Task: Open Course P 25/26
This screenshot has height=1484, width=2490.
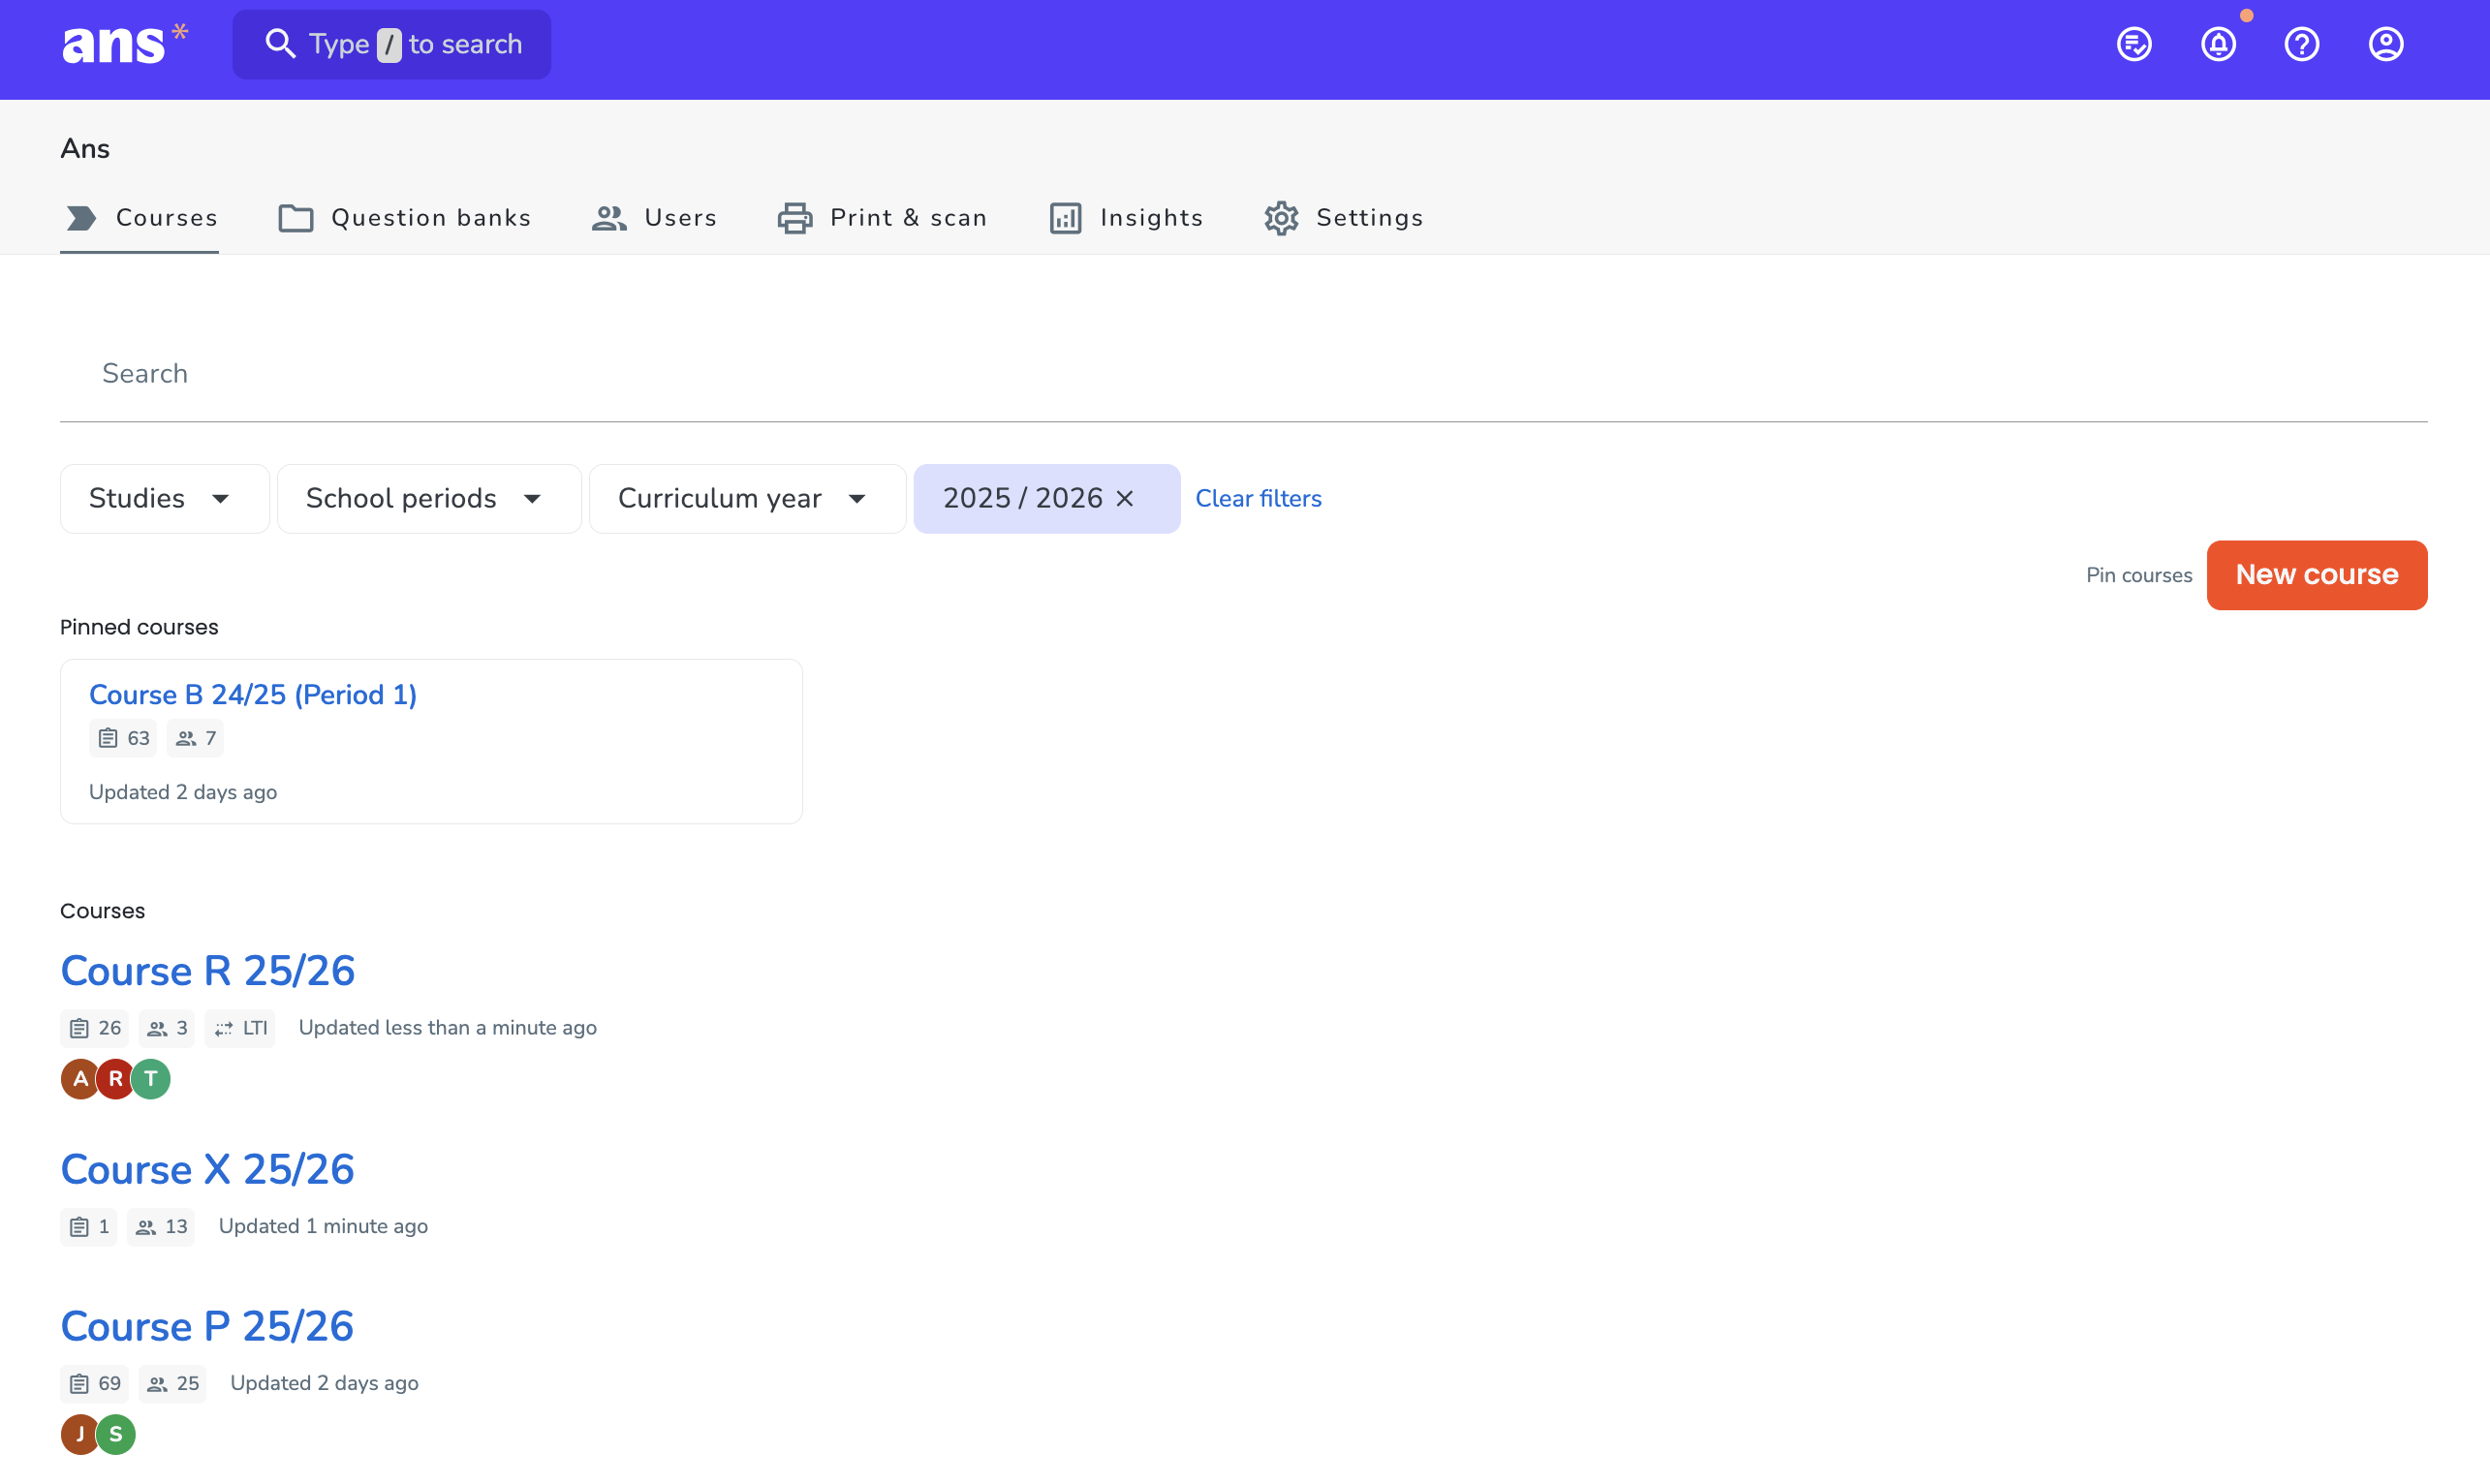Action: point(207,1326)
